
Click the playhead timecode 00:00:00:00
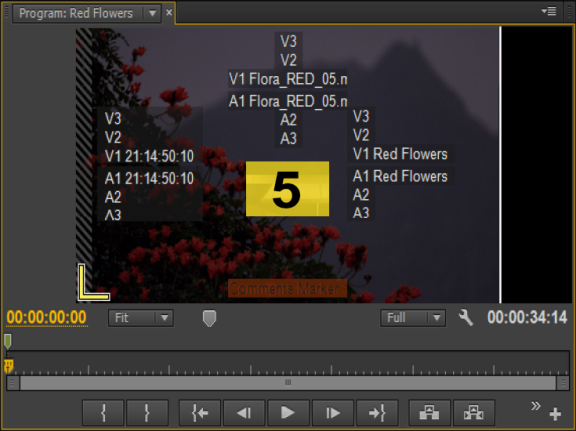[x=47, y=317]
